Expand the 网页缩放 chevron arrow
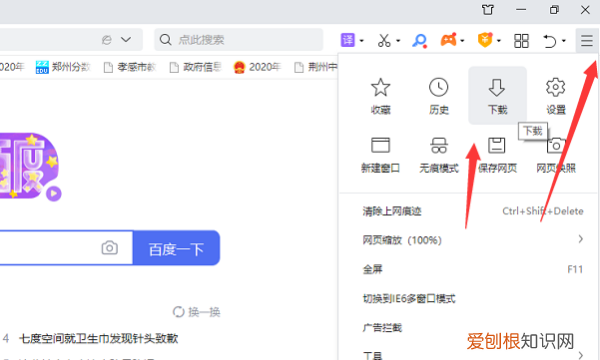This screenshot has height=360, width=600. pos(580,239)
